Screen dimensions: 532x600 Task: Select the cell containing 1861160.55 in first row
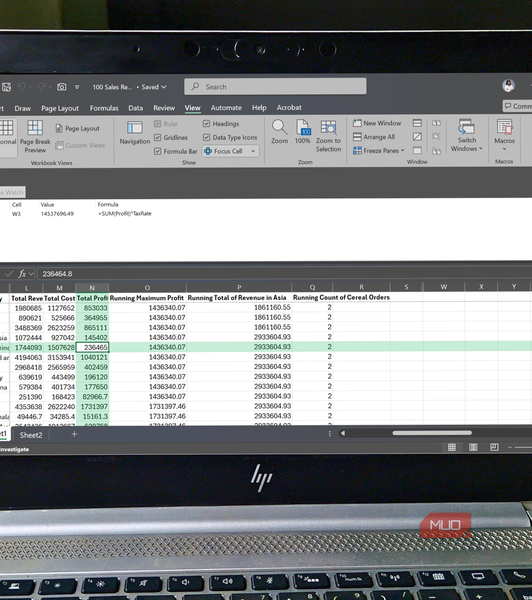(x=239, y=307)
